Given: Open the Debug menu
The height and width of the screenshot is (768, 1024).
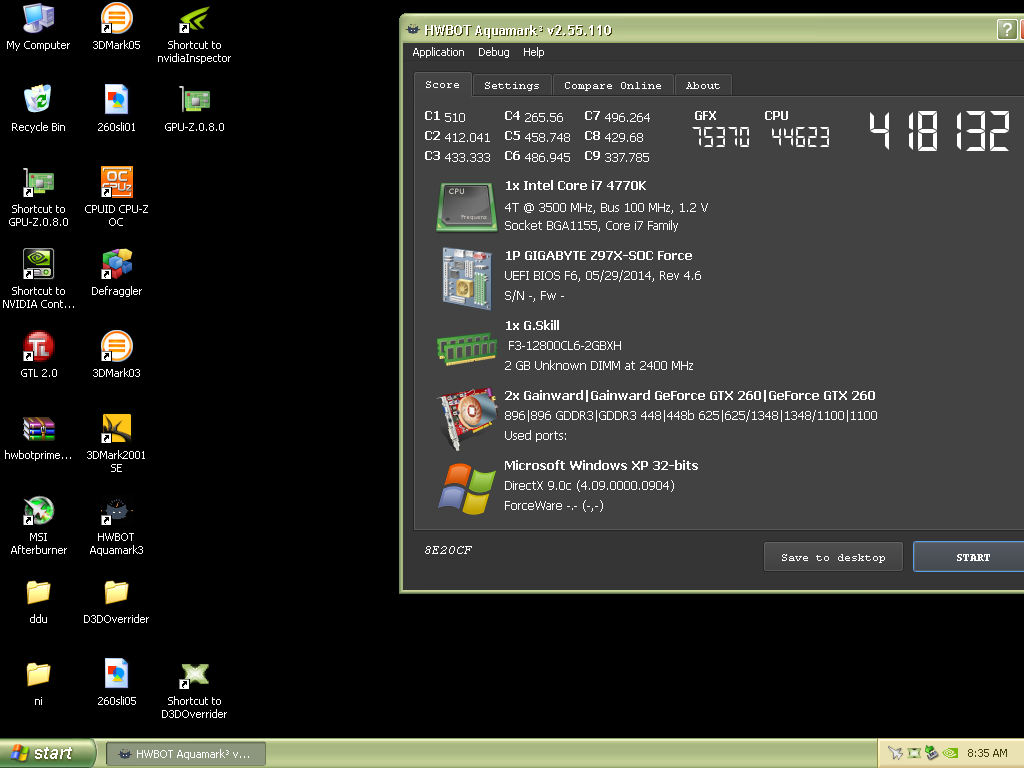Looking at the screenshot, I should 494,52.
